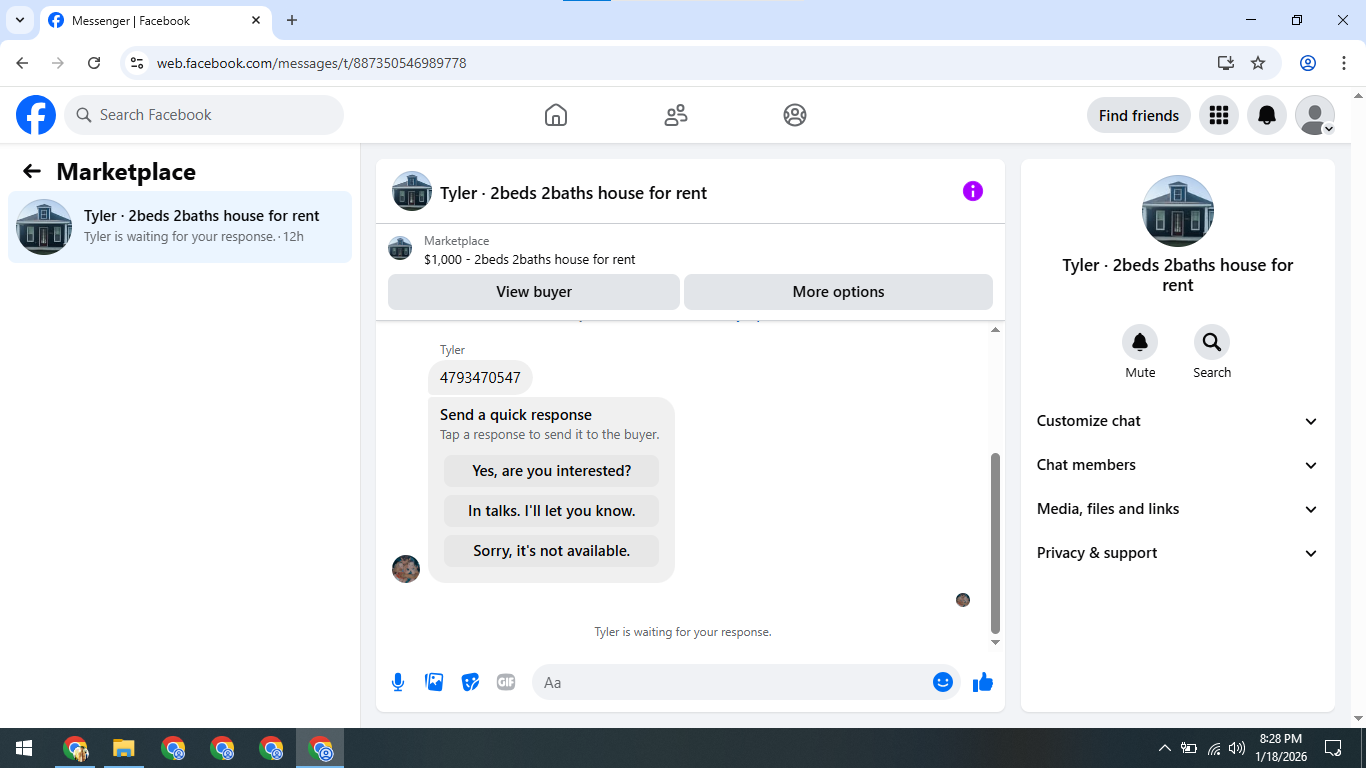
Task: Click the Find friends button
Action: [1139, 115]
